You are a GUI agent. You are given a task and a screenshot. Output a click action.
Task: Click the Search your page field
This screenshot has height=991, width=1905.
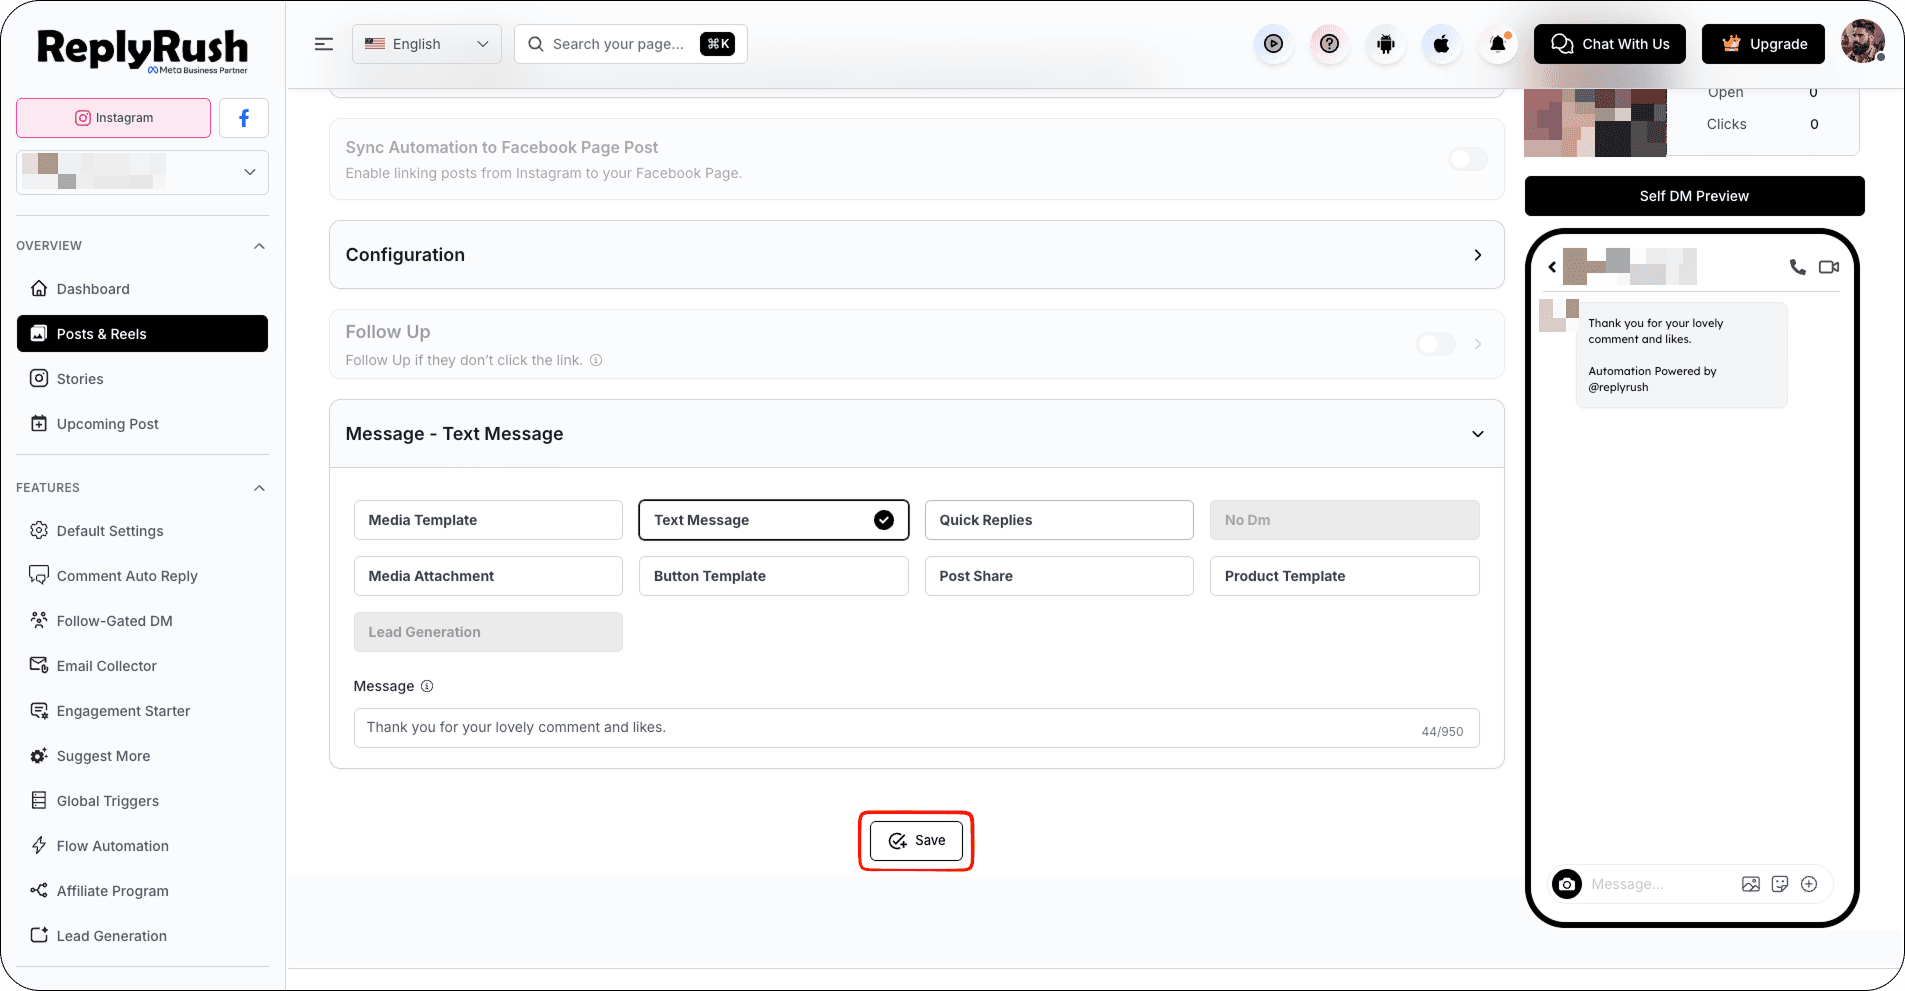(x=631, y=44)
